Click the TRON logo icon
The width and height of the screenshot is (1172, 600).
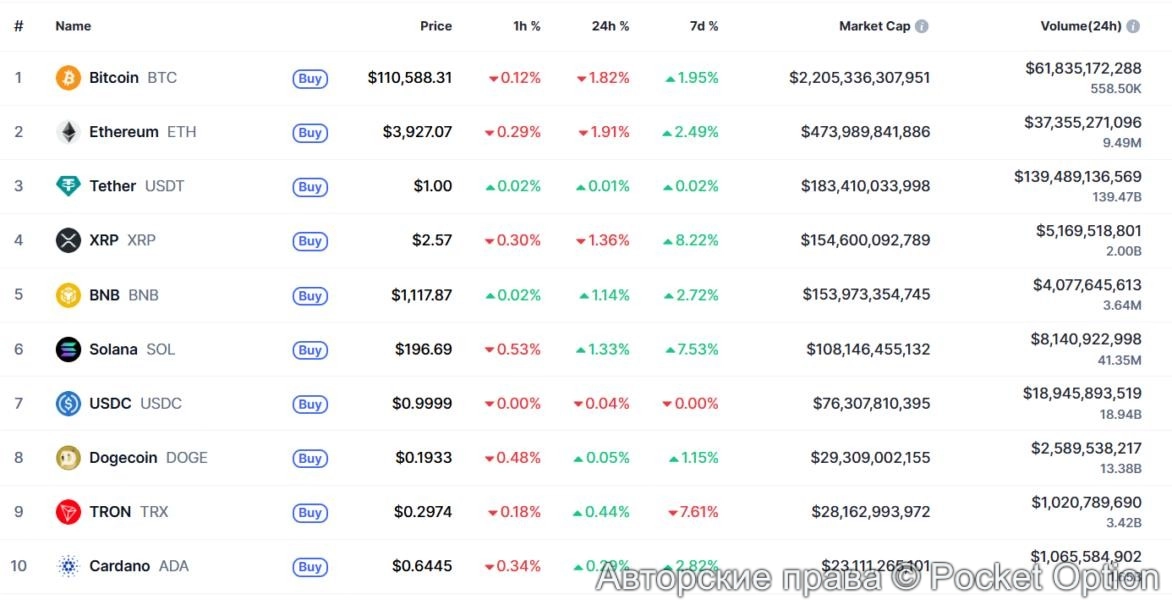point(68,512)
